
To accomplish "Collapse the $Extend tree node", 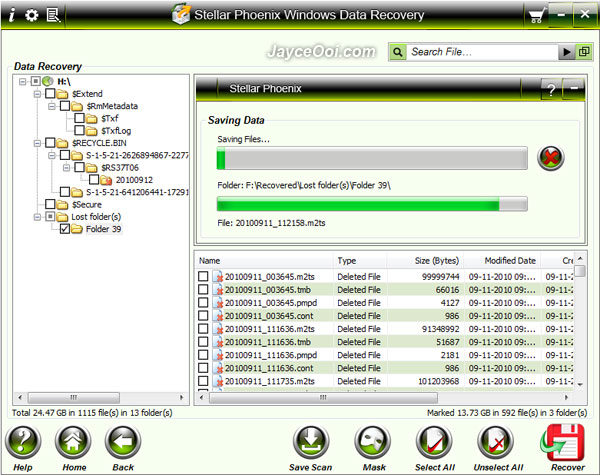I will coord(37,94).
